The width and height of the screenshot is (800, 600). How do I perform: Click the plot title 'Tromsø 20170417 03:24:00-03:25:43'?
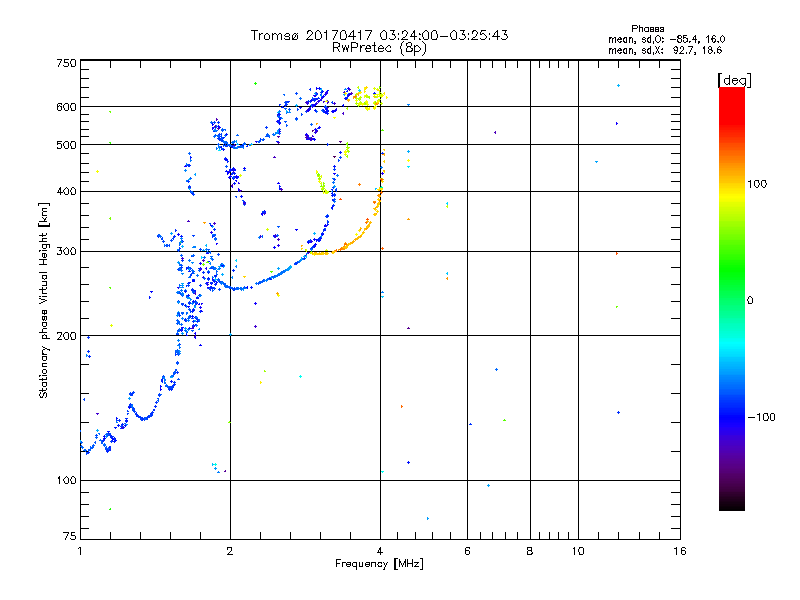click(379, 35)
